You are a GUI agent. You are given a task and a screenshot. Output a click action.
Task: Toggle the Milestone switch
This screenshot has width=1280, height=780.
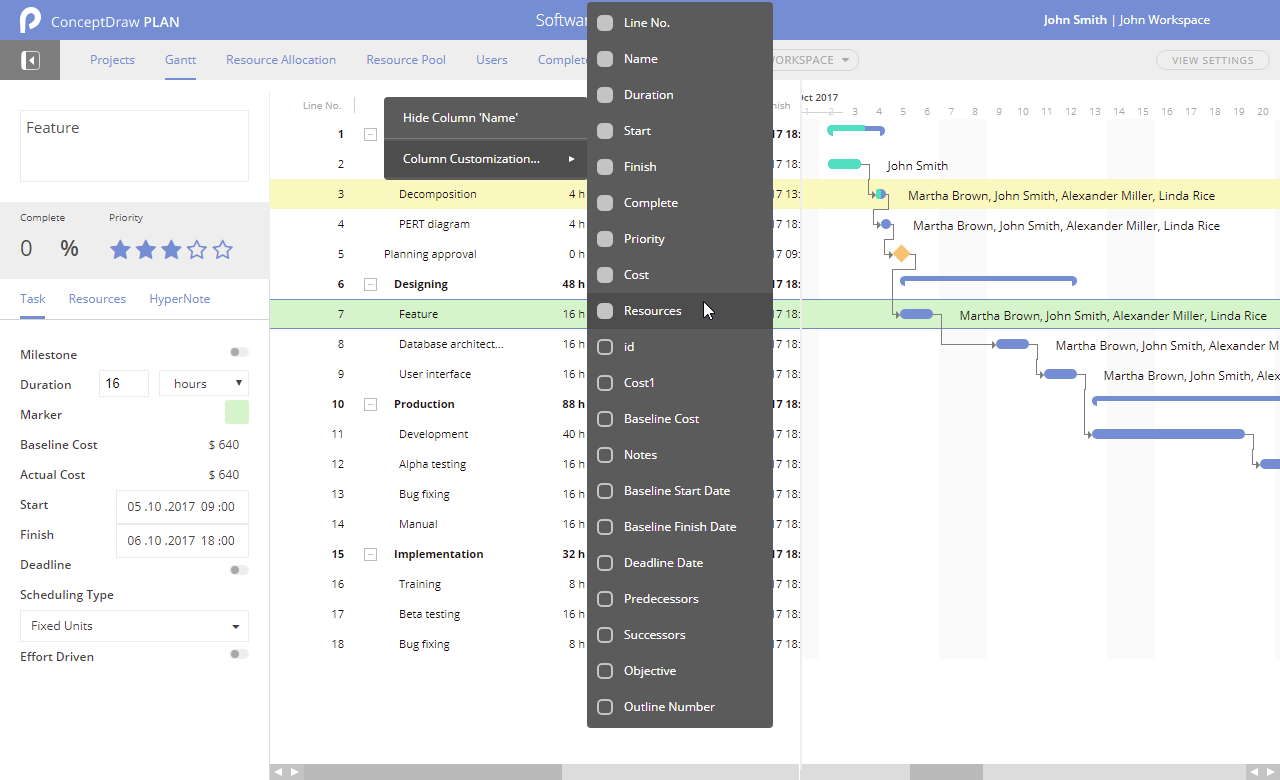click(239, 352)
